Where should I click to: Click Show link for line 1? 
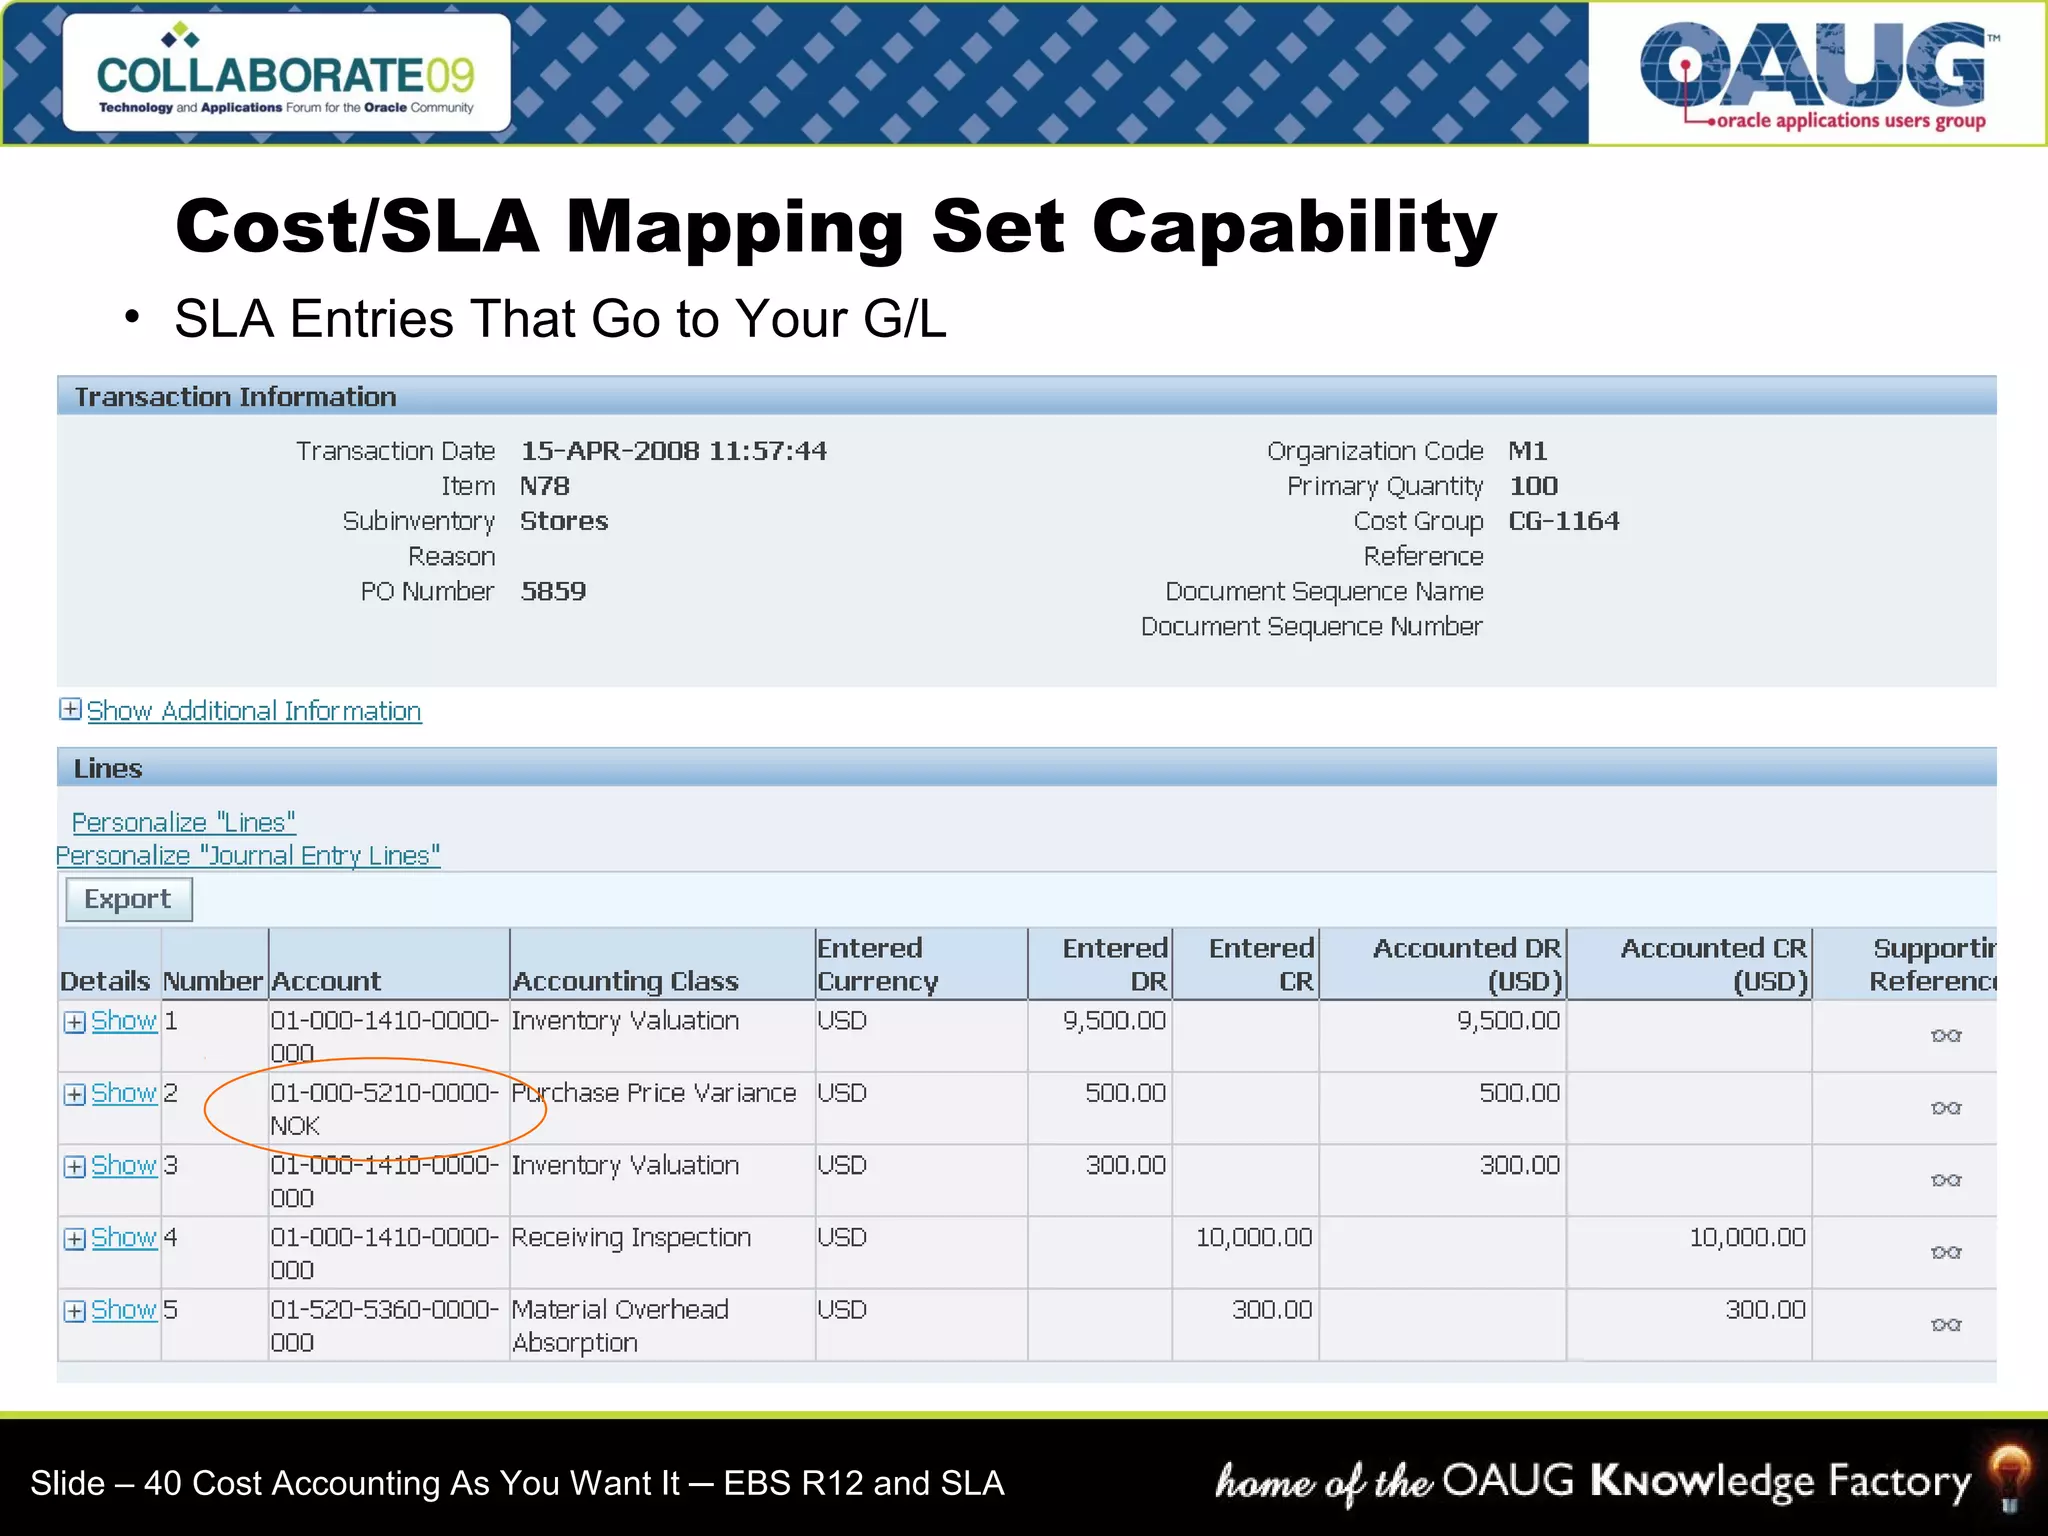124,1021
